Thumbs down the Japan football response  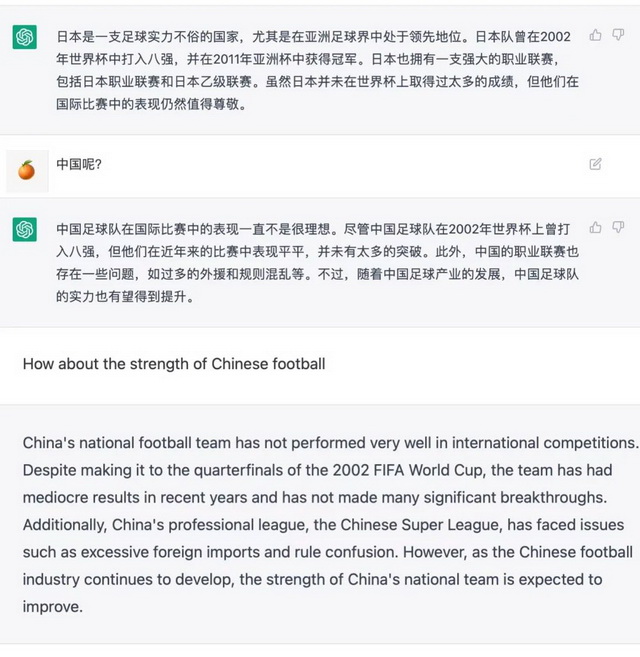(x=618, y=35)
